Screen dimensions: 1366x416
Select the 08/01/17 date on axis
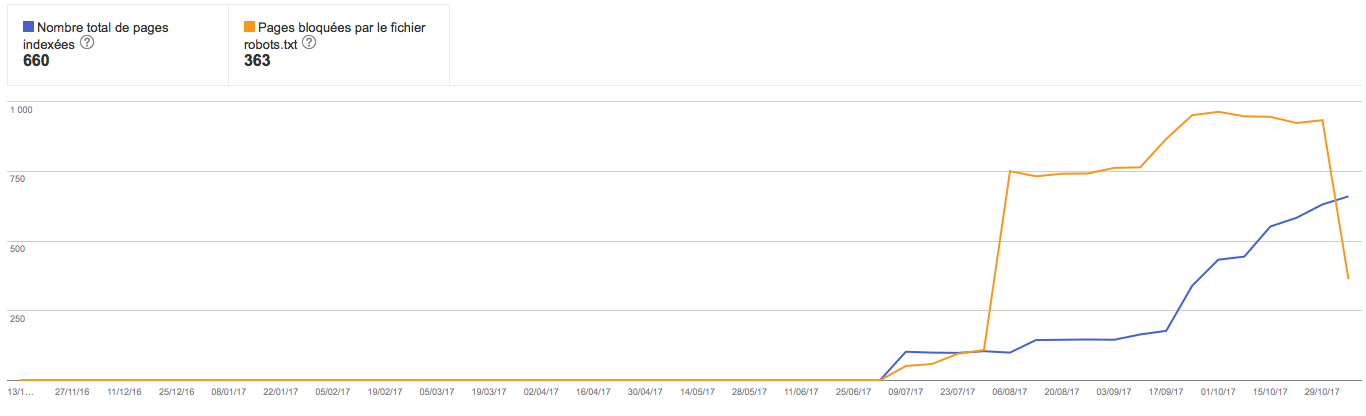coord(229,392)
